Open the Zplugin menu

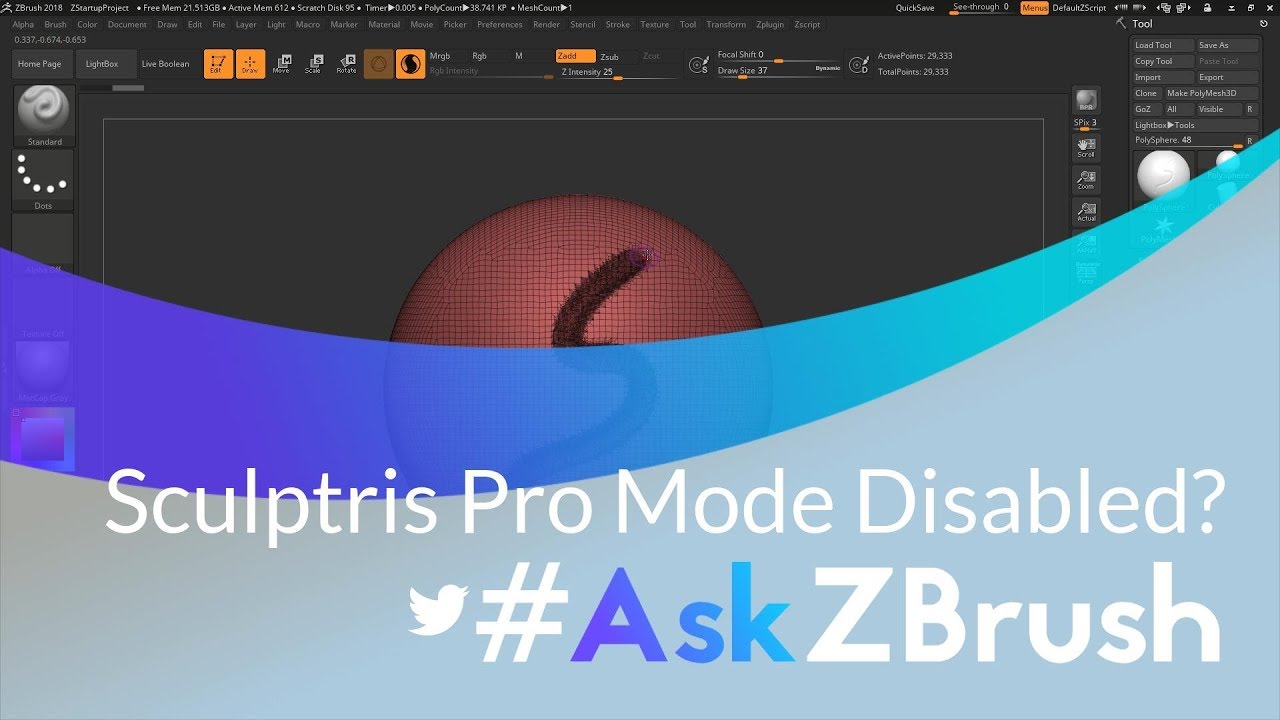click(770, 24)
